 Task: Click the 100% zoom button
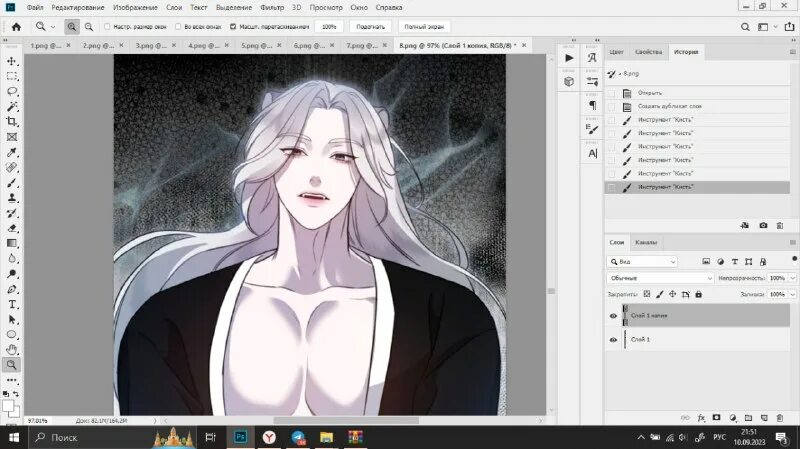(329, 27)
